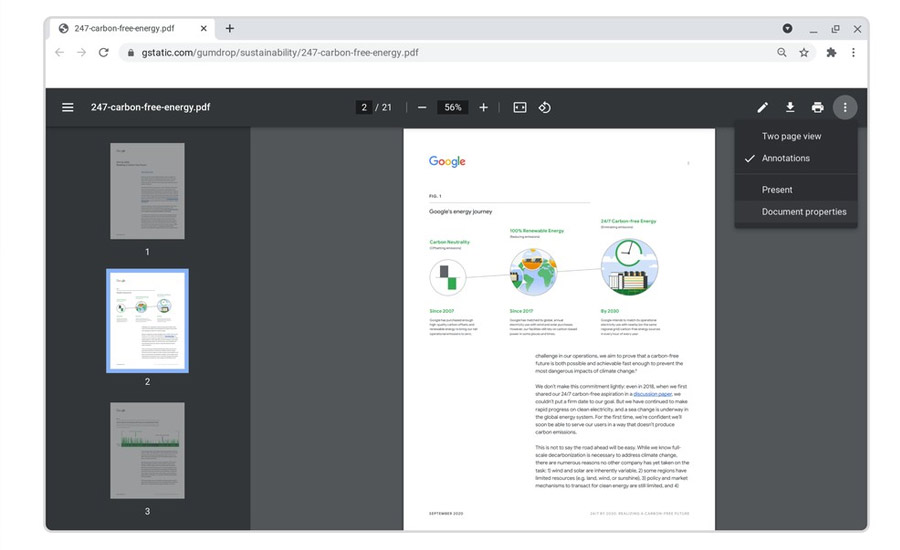Open a new browser tab
900x550 pixels.
coord(230,28)
